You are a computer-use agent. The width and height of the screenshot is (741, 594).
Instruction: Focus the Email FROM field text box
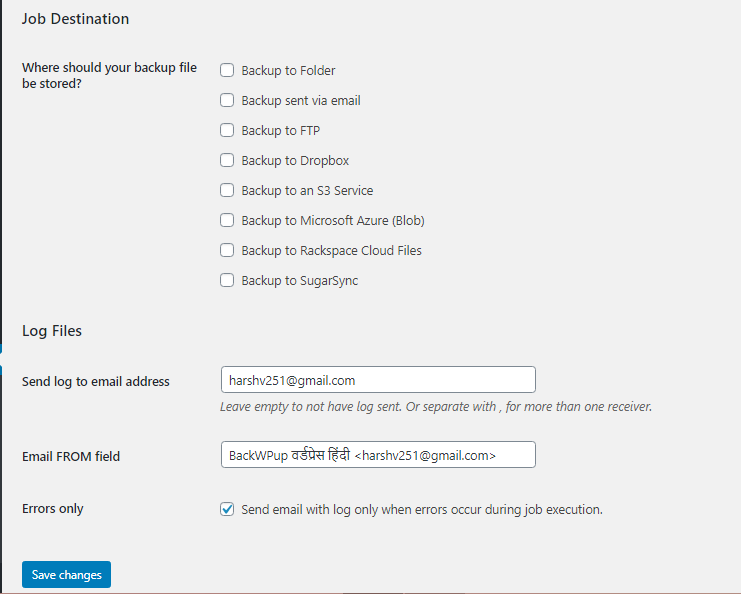point(377,455)
